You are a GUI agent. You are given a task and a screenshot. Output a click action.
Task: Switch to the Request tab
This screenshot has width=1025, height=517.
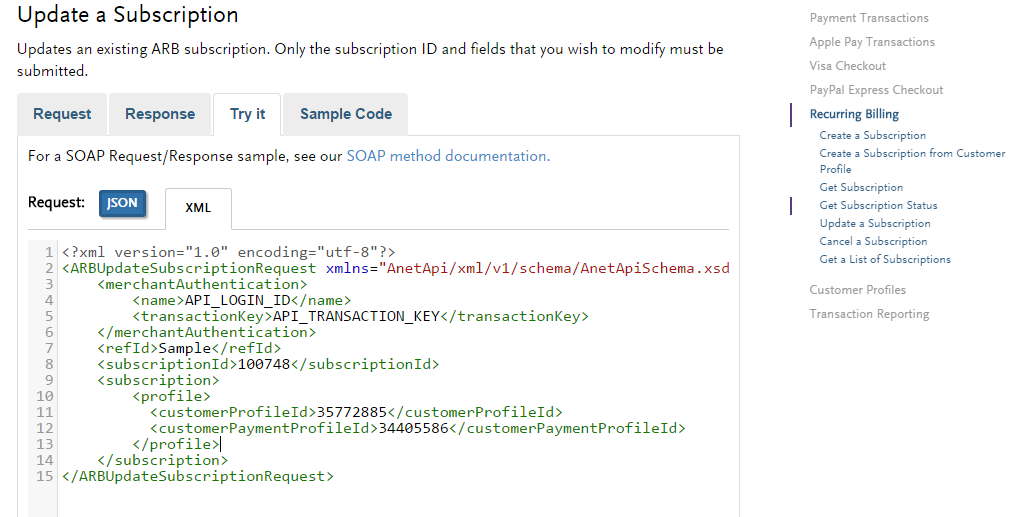point(62,114)
